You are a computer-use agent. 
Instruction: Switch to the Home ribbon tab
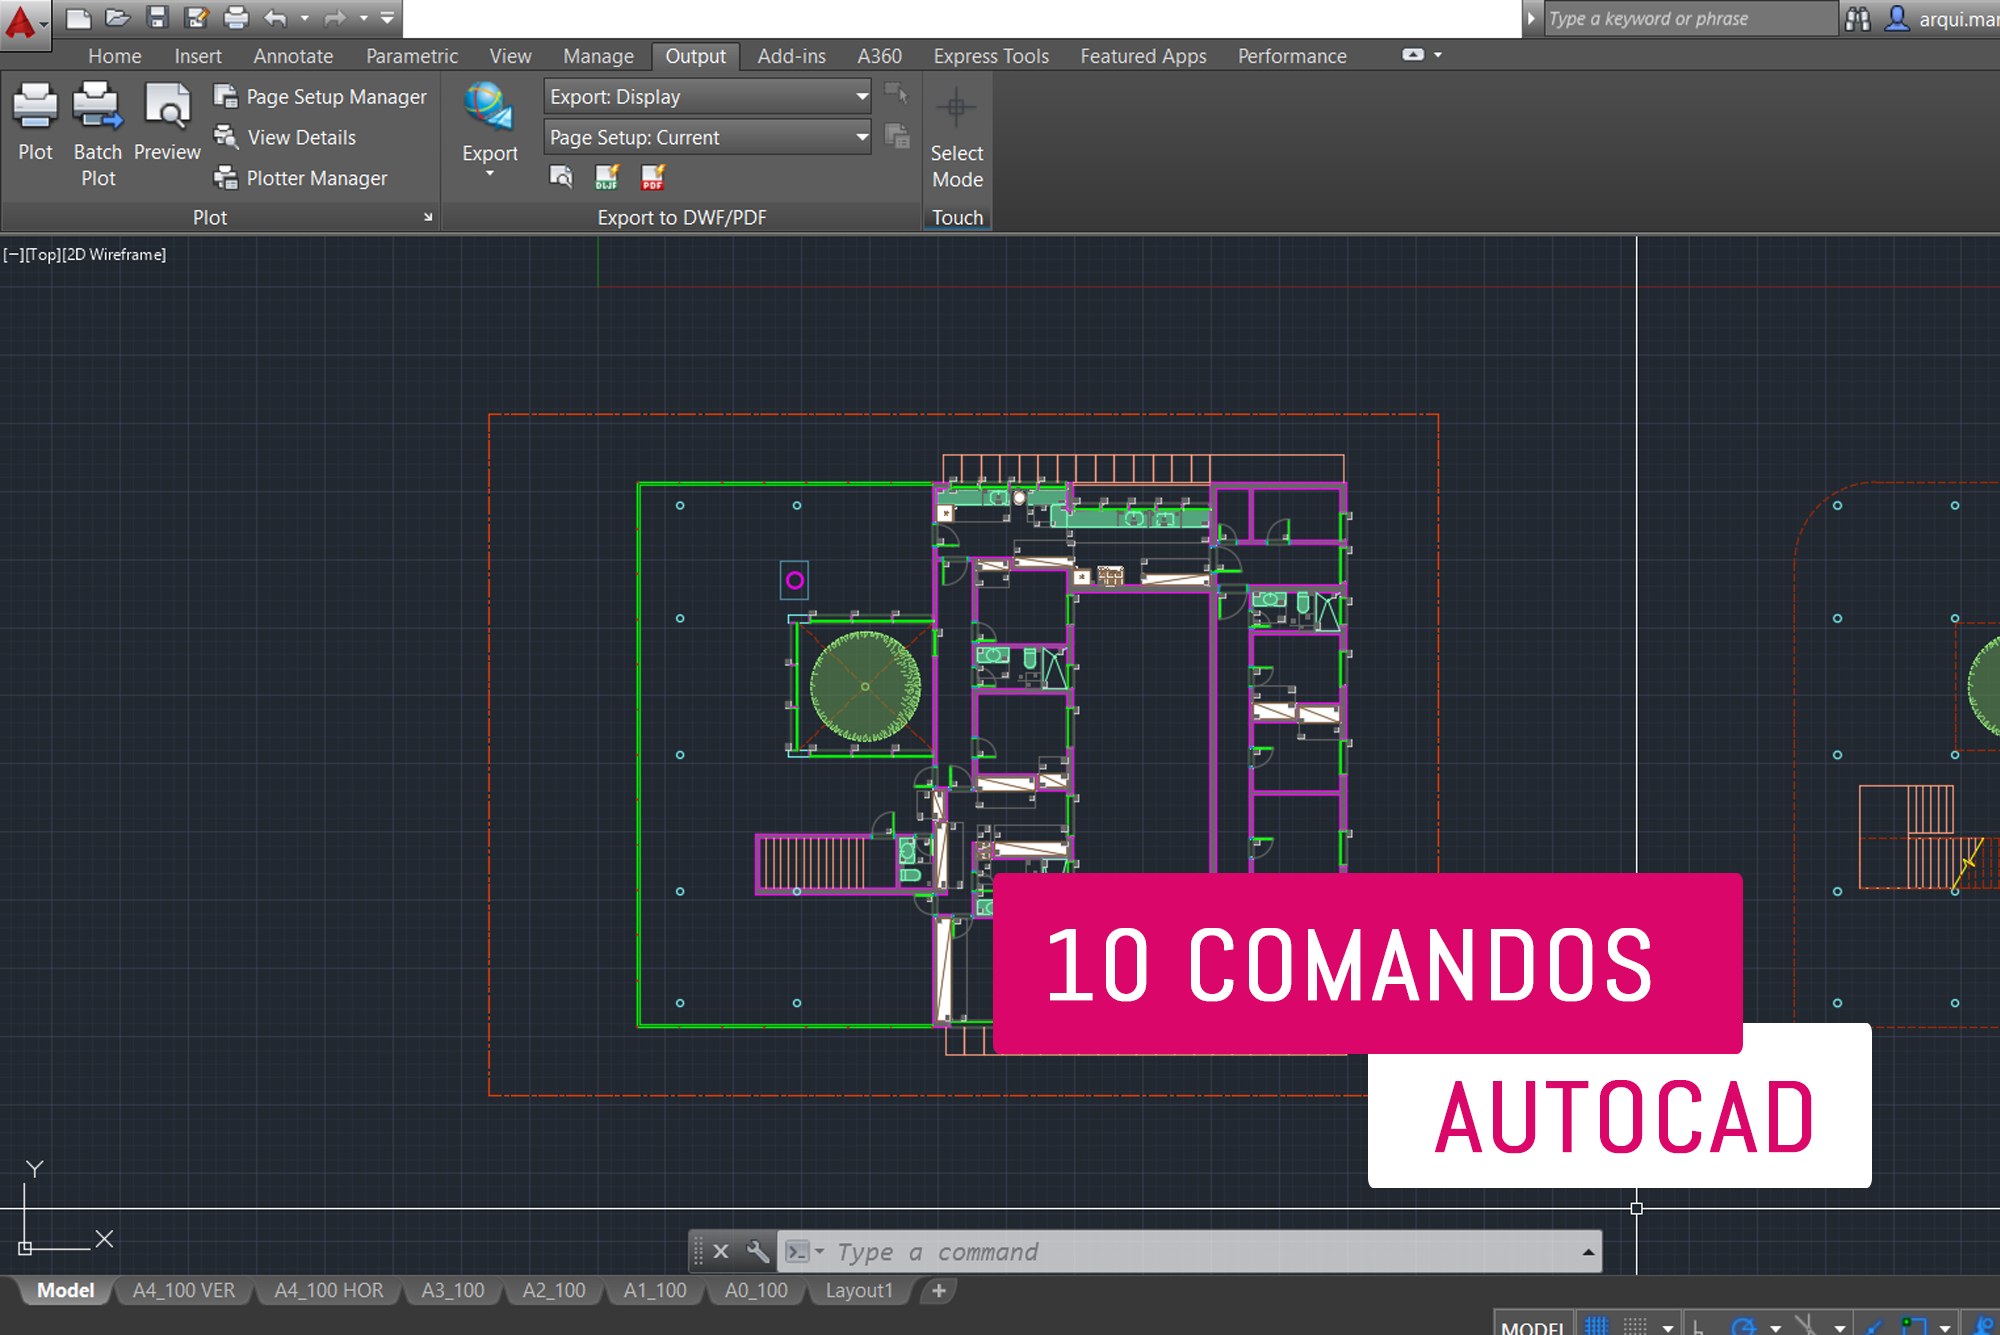[x=115, y=56]
